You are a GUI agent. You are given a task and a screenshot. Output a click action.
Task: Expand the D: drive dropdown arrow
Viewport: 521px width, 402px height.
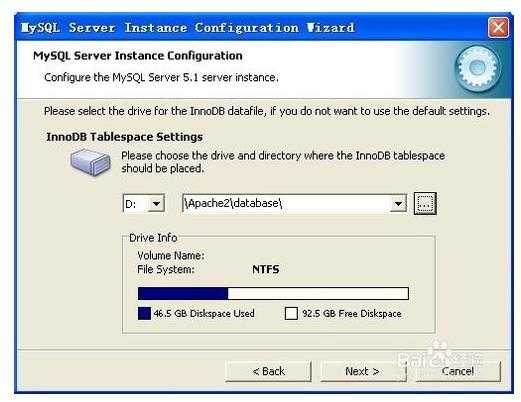[x=156, y=203]
